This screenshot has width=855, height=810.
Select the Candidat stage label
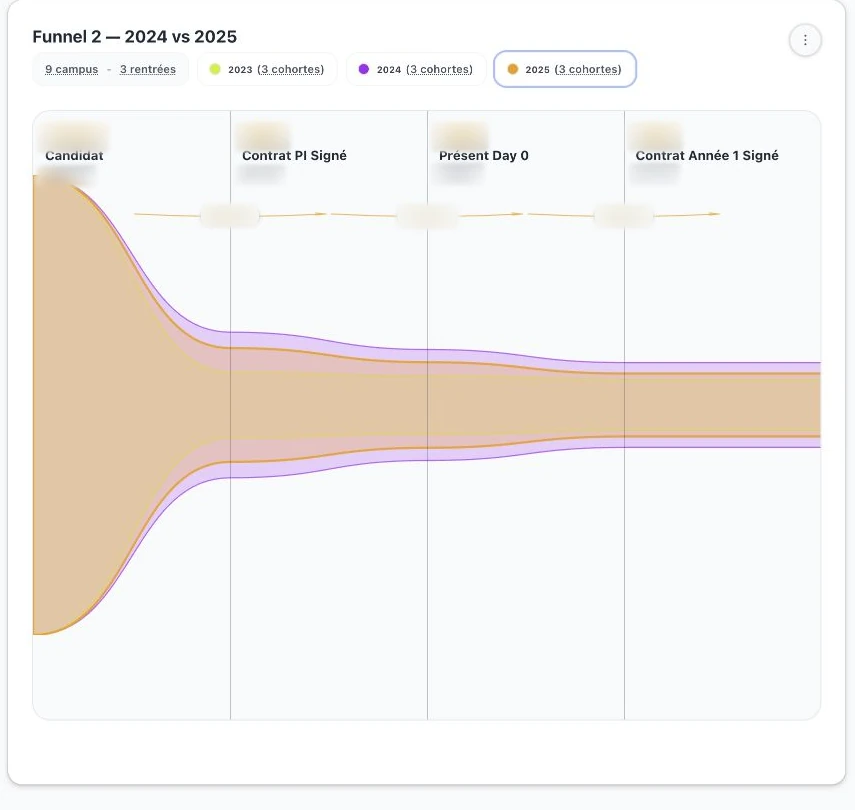tap(74, 155)
